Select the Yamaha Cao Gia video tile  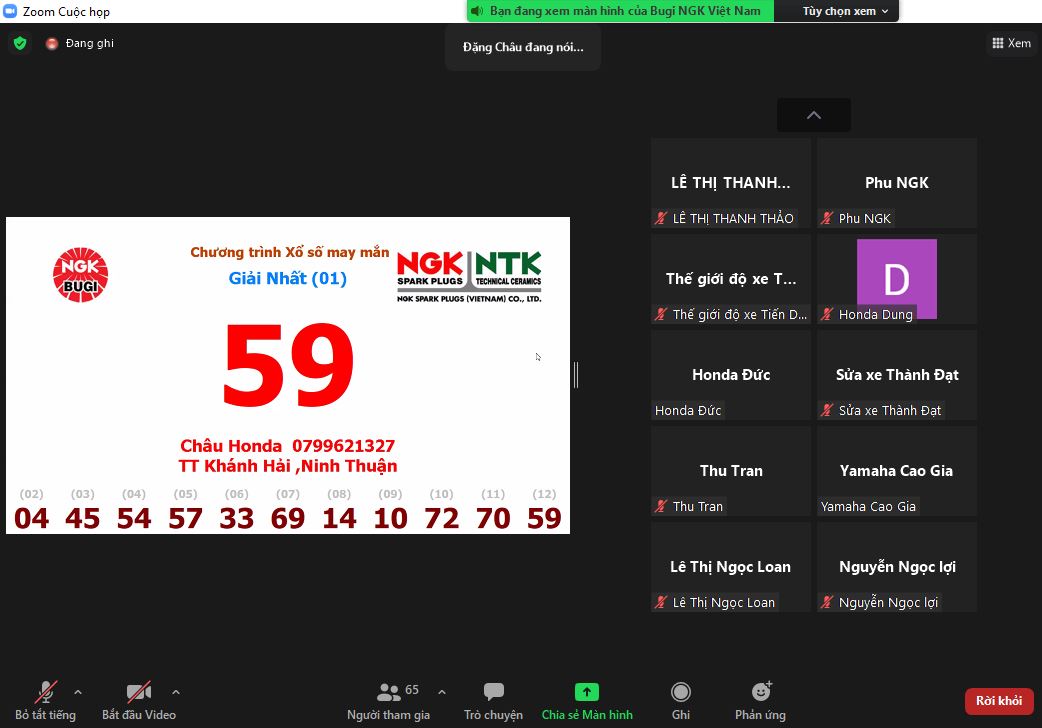point(896,471)
